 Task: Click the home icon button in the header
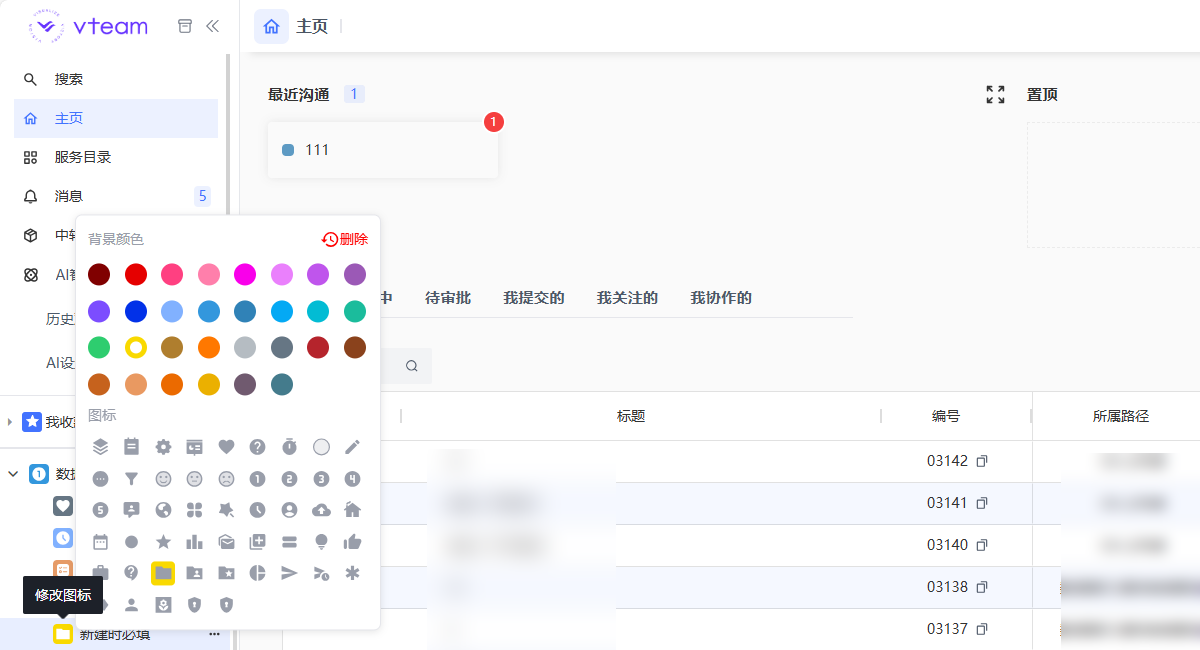(x=271, y=26)
